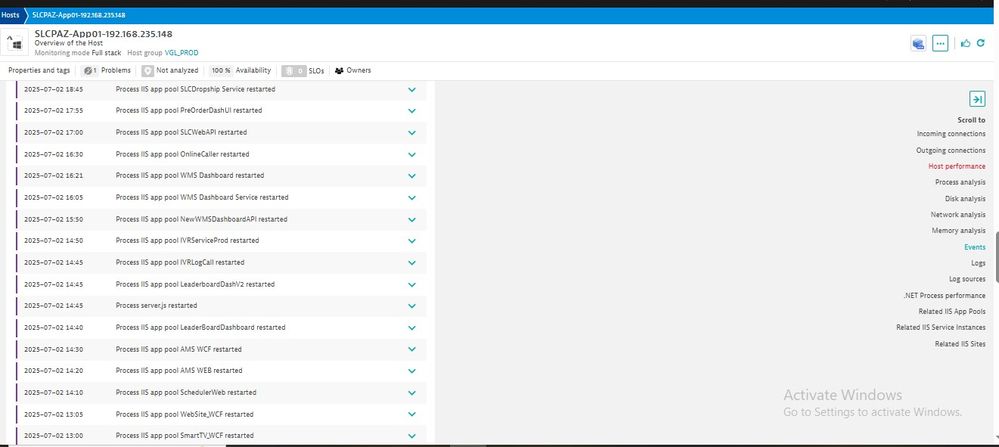Expand the AMS WEB restarted event

(411, 370)
